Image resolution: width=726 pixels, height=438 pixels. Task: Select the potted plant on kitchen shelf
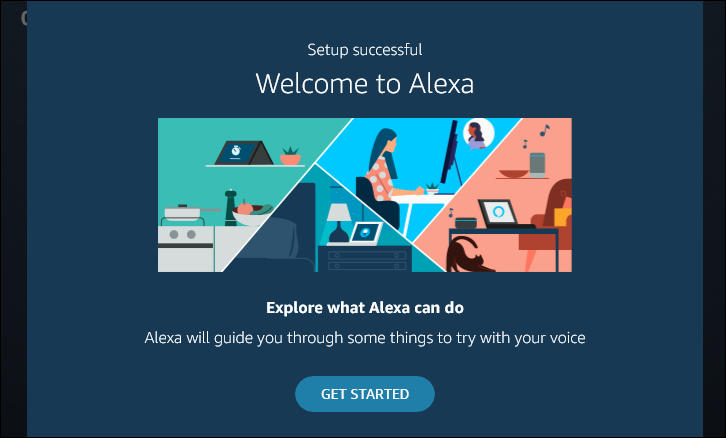click(290, 156)
